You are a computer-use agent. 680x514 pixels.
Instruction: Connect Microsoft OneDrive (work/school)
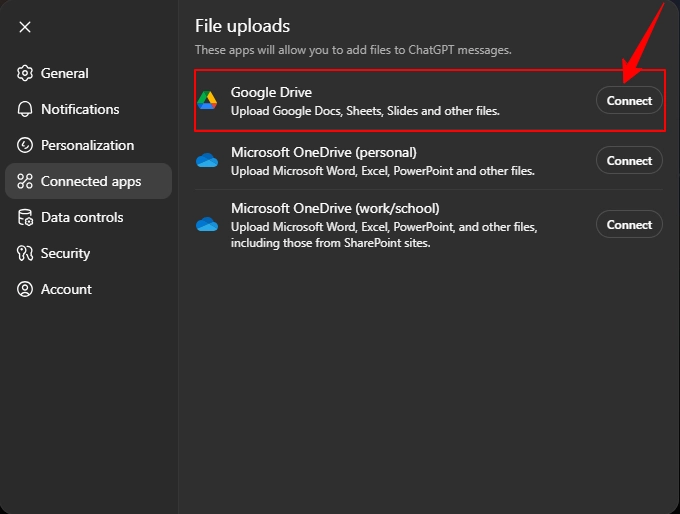tap(629, 224)
